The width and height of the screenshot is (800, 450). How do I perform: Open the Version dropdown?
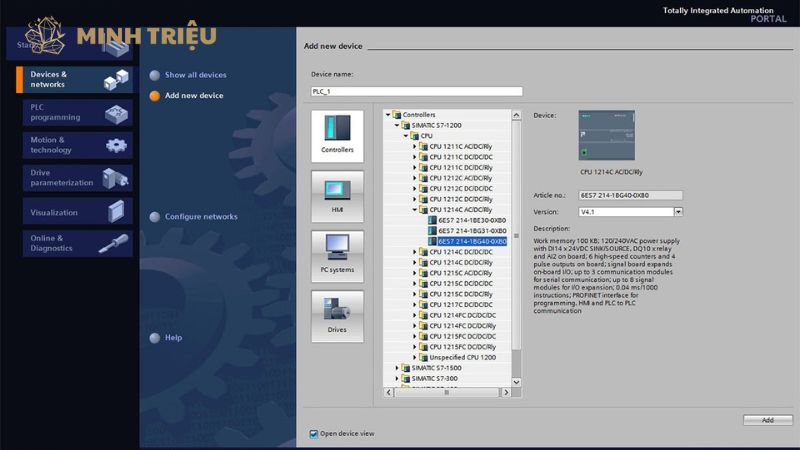click(x=678, y=212)
